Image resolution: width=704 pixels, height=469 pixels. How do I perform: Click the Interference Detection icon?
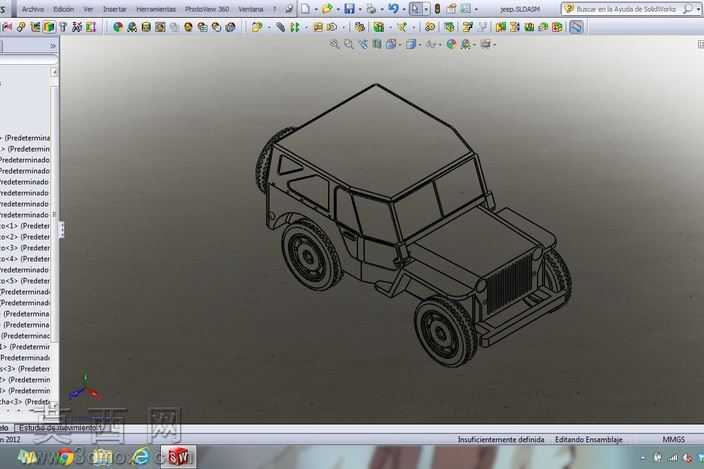(501, 27)
